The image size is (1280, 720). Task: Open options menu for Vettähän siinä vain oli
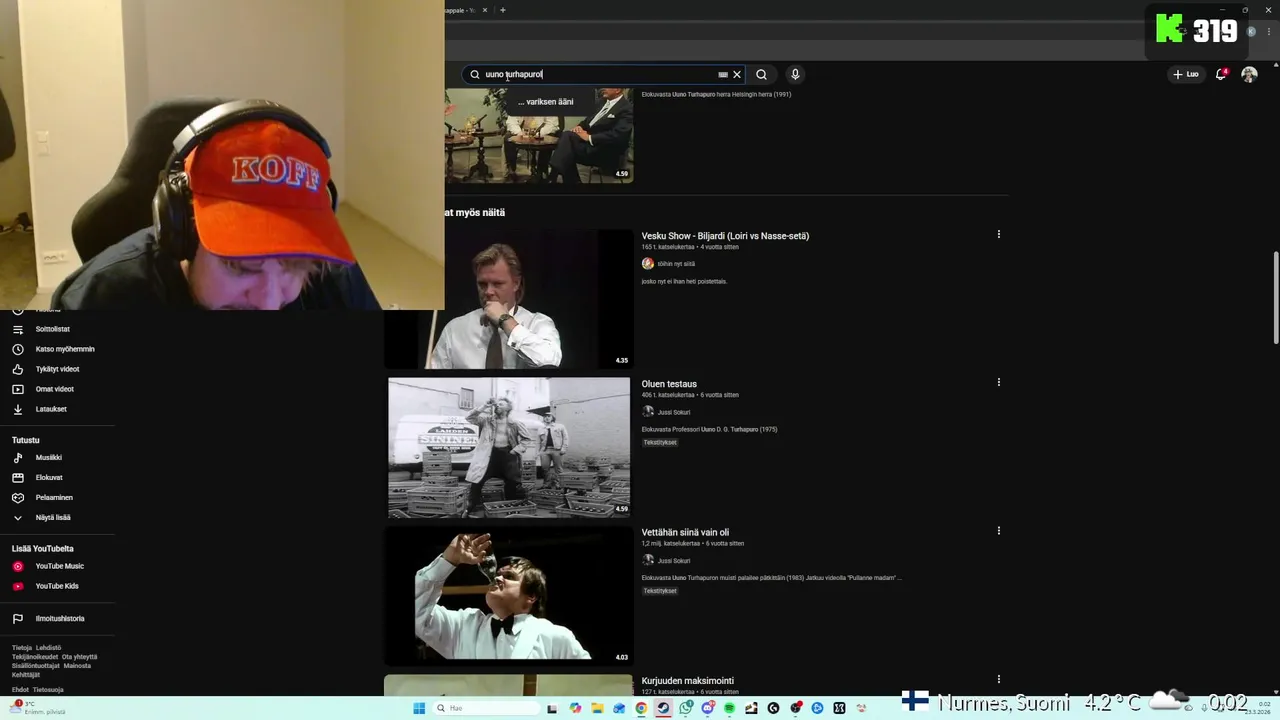pyautogui.click(x=998, y=530)
